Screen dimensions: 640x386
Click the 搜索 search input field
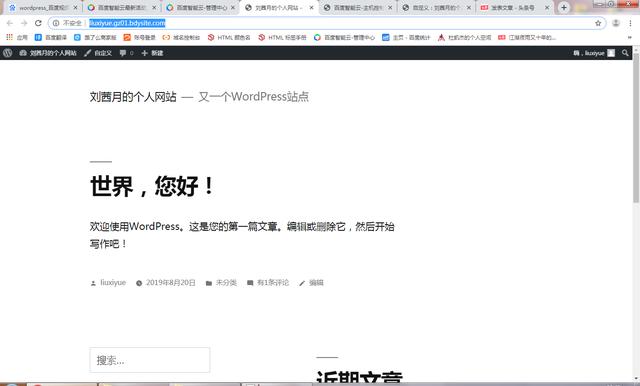pyautogui.click(x=150, y=360)
